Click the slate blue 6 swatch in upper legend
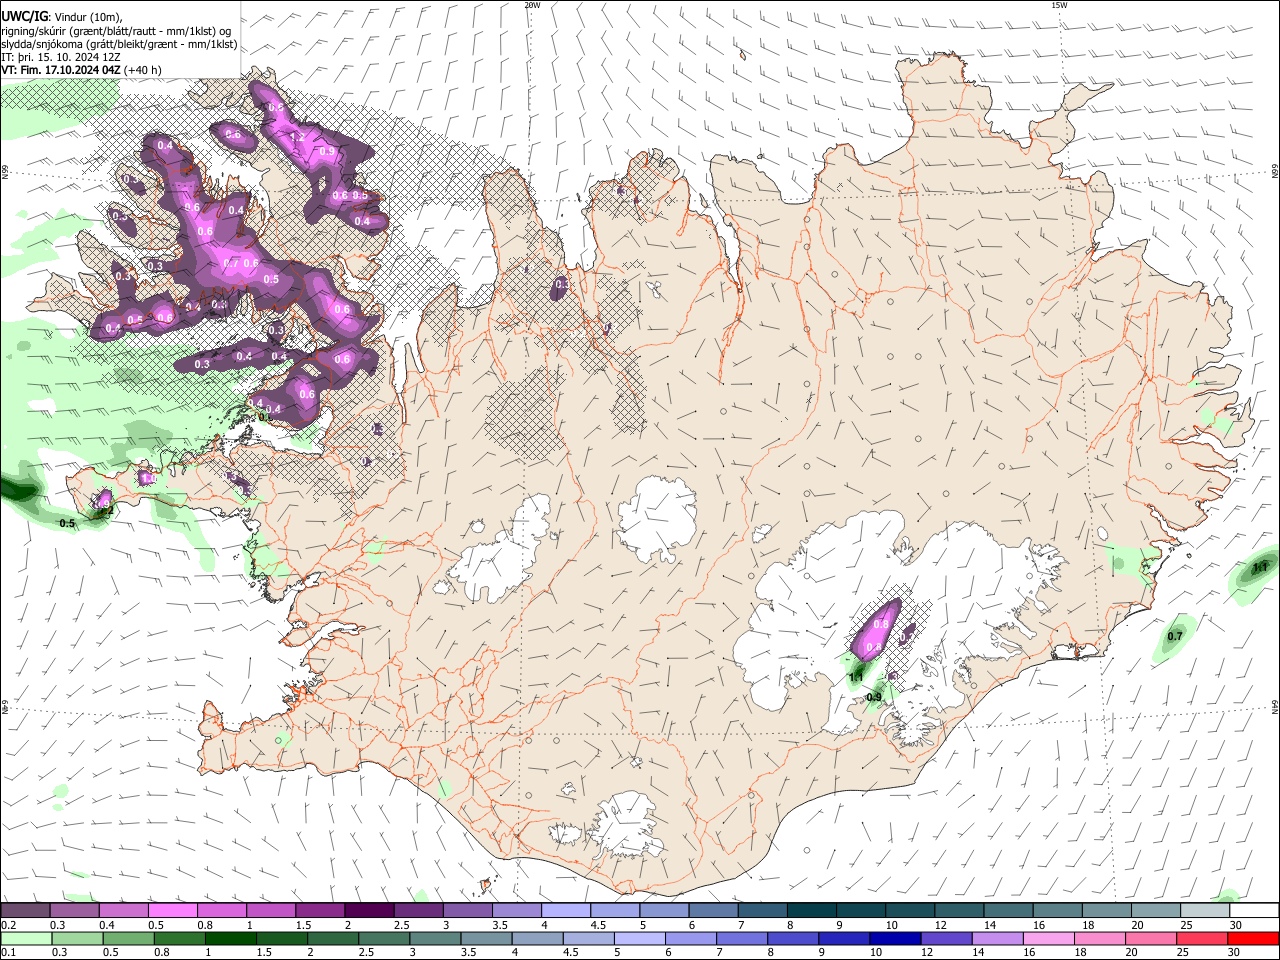Image resolution: width=1280 pixels, height=960 pixels. [714, 910]
